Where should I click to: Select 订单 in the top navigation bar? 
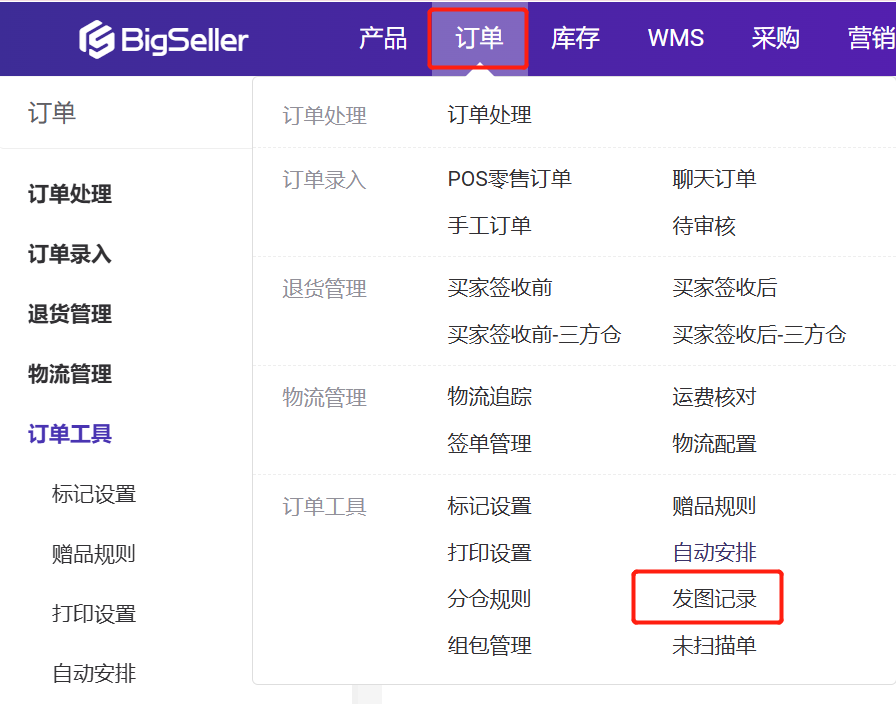pos(479,39)
